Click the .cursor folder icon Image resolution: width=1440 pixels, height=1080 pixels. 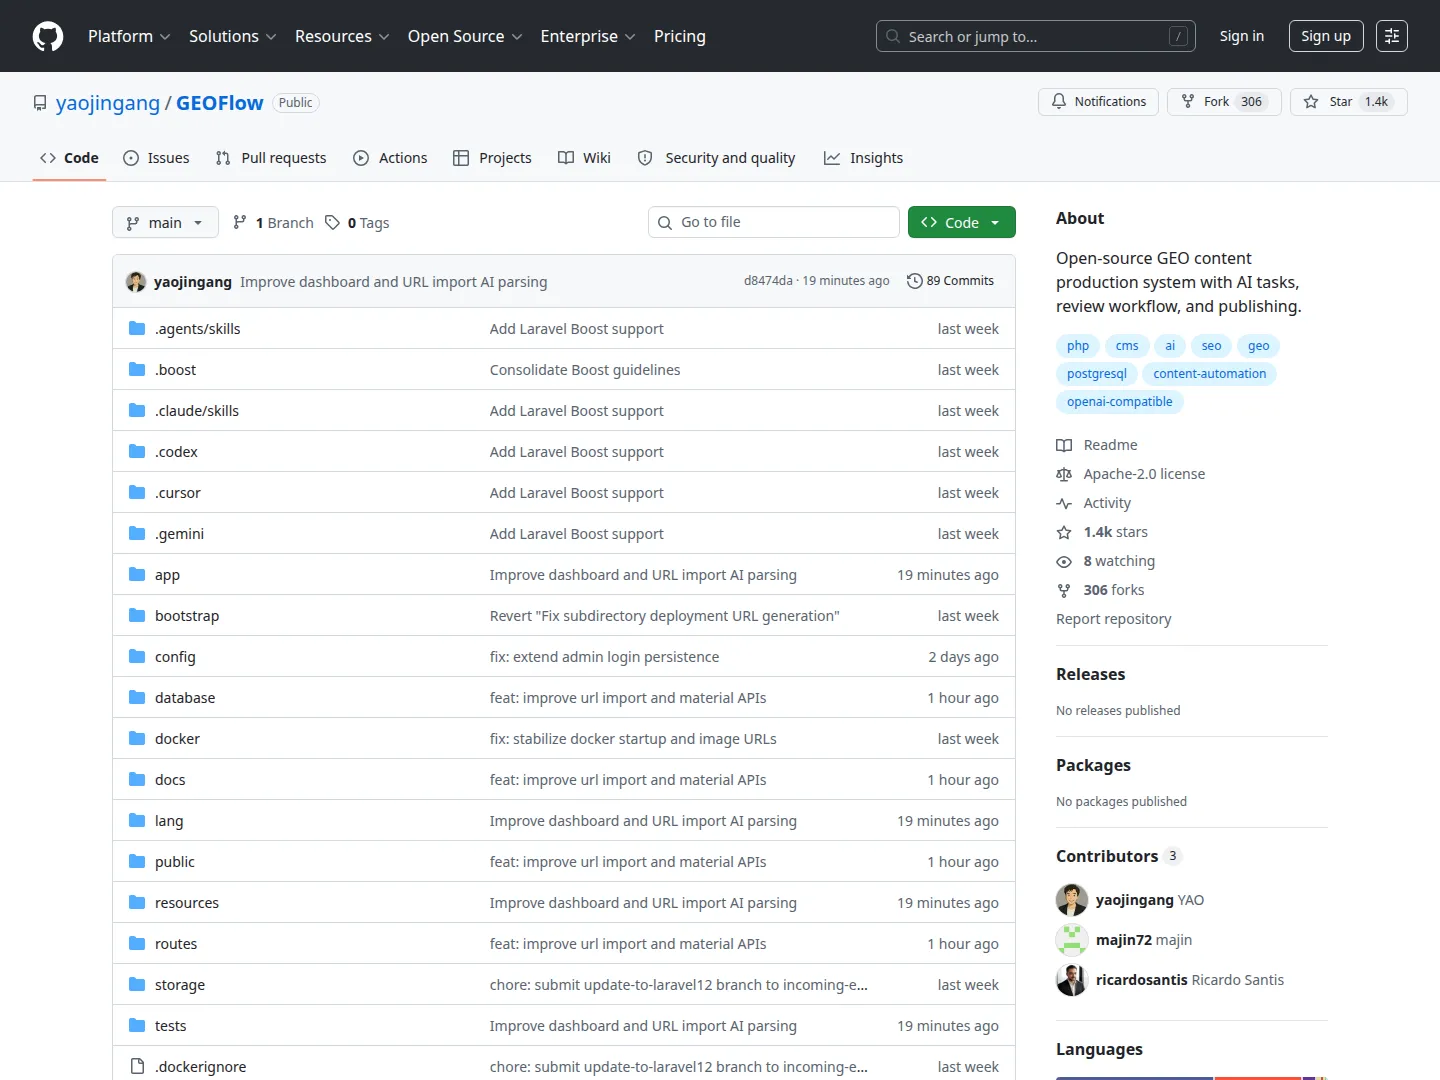pos(137,492)
